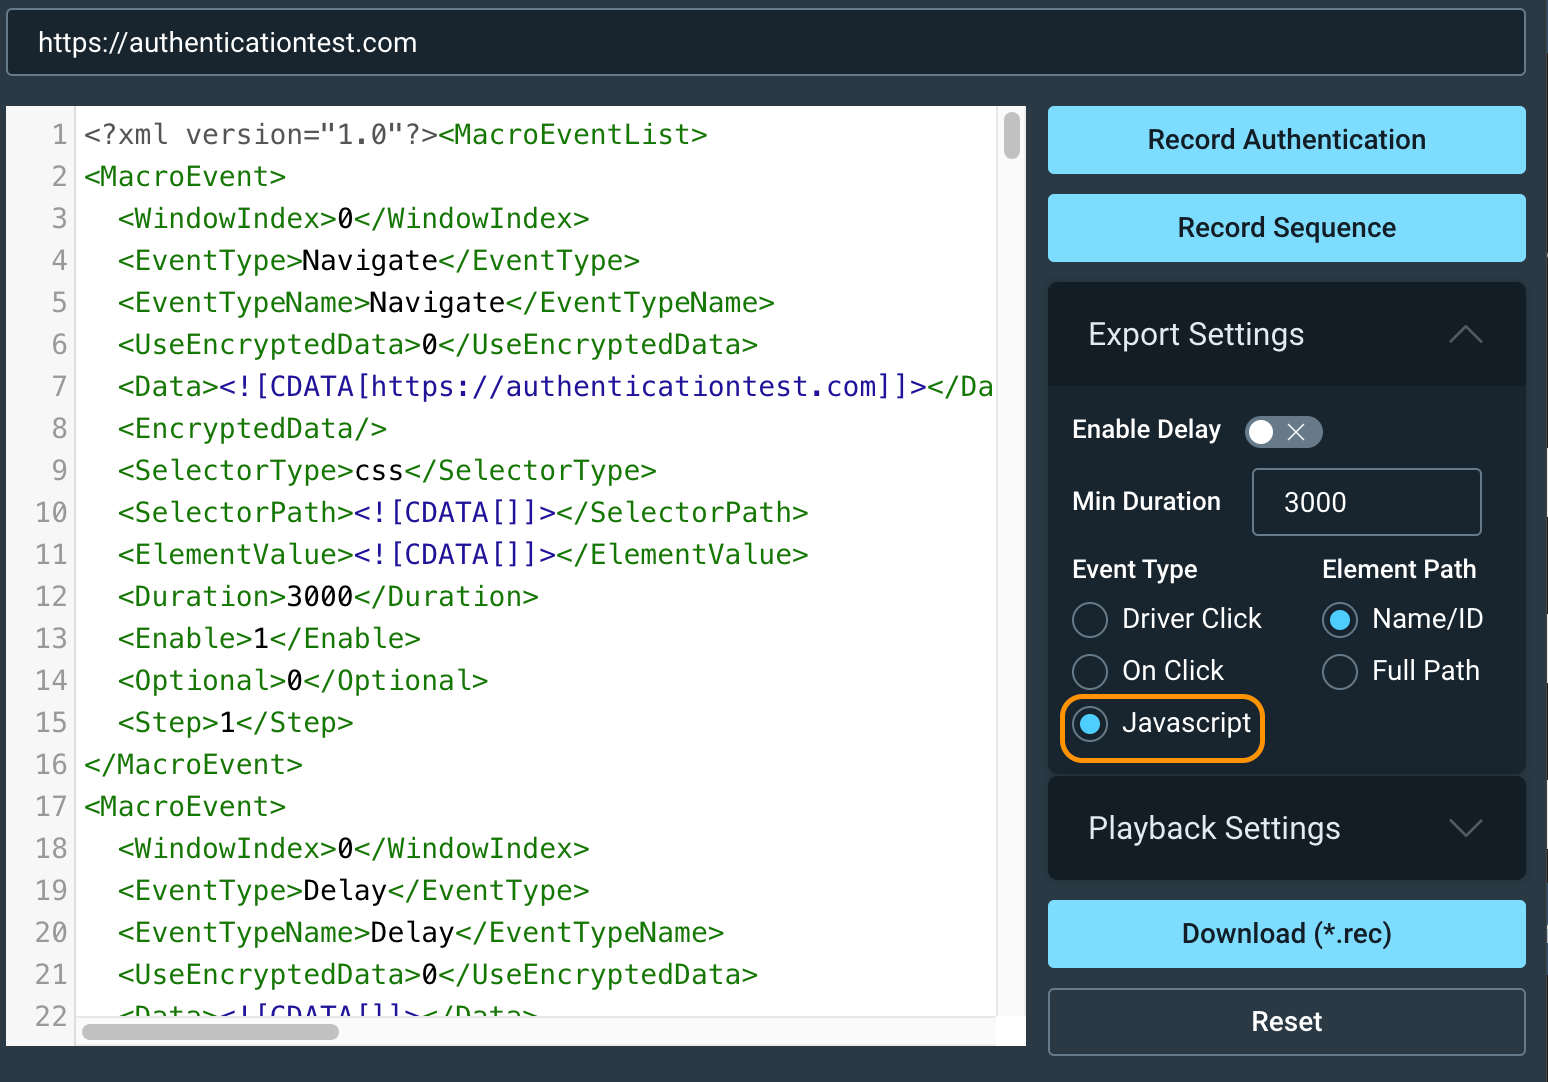This screenshot has height=1082, width=1548.
Task: Choose Full Path element path option
Action: pos(1340,671)
